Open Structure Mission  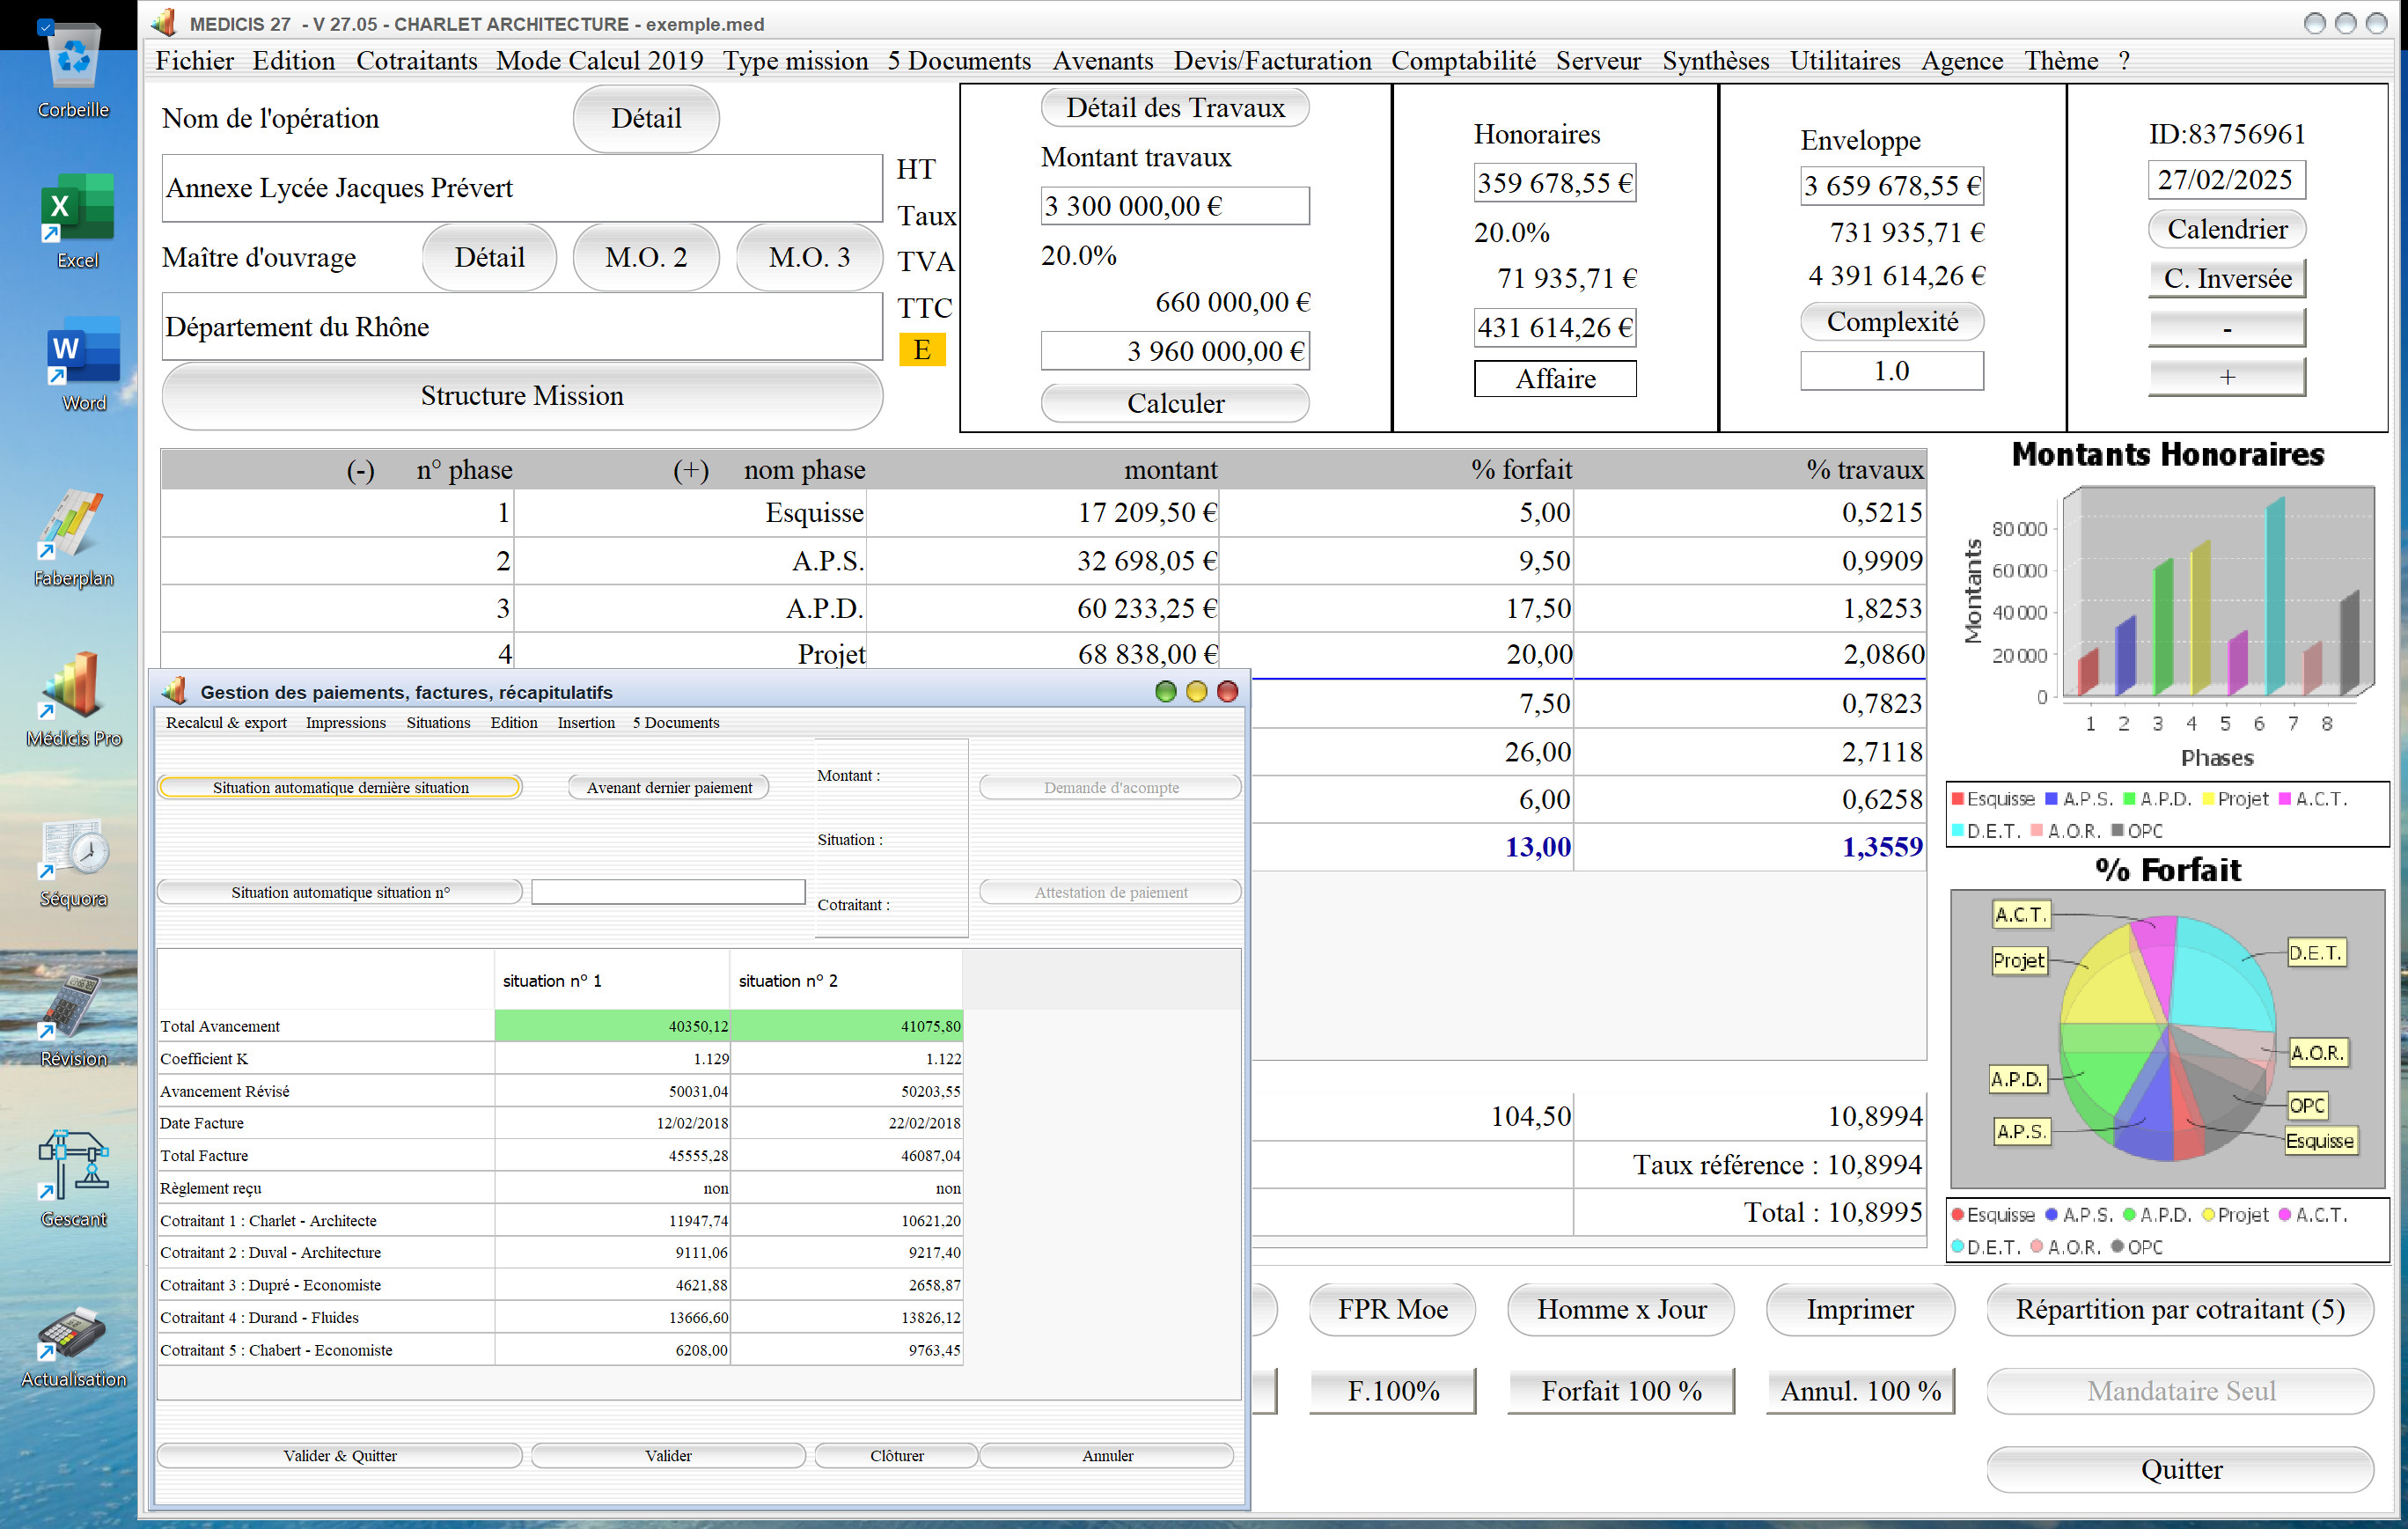coord(522,396)
